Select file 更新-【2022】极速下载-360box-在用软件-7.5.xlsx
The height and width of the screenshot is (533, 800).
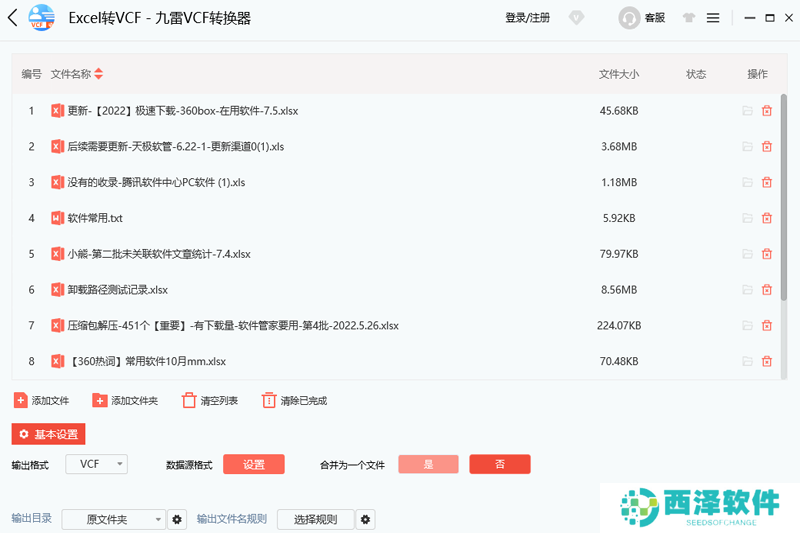pyautogui.click(x=183, y=111)
